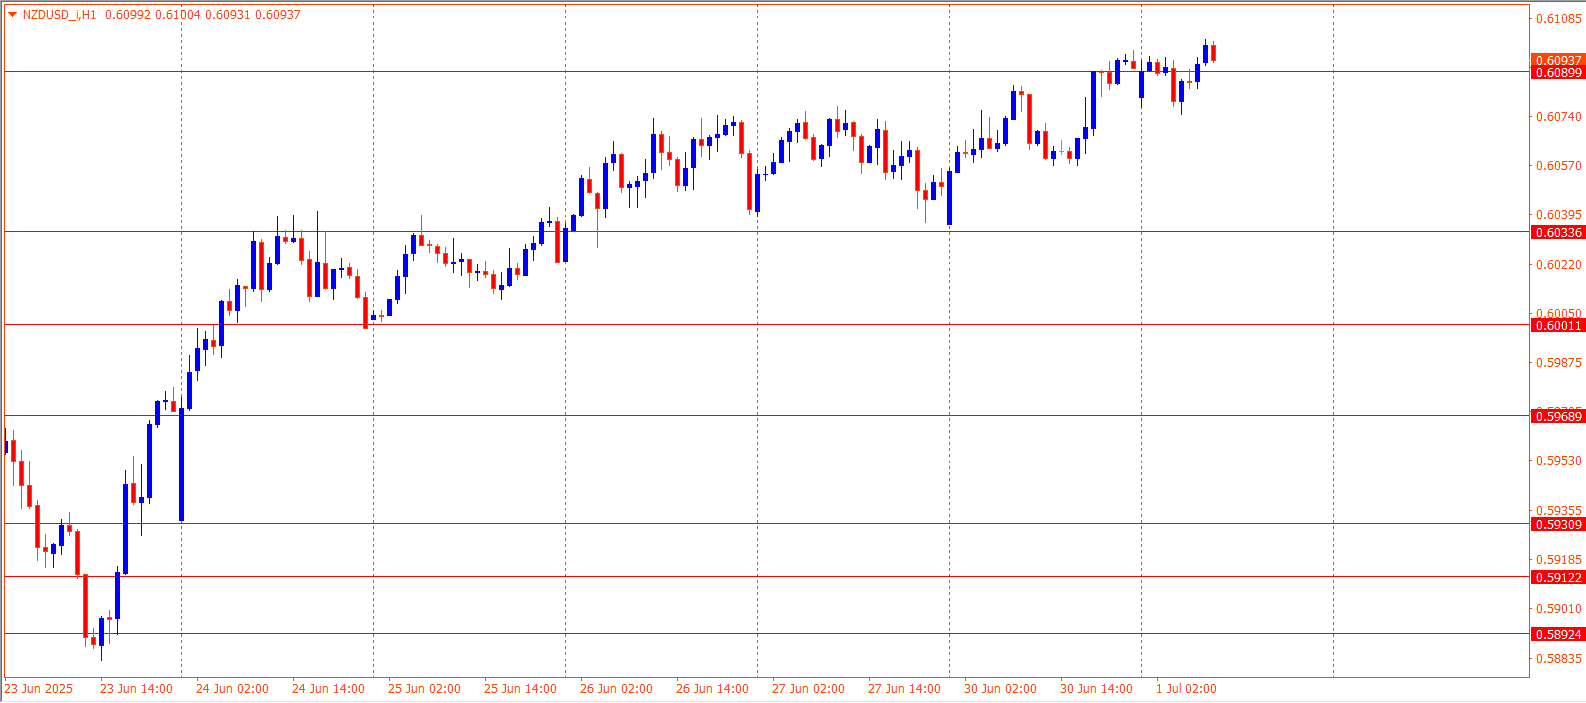The width and height of the screenshot is (1586, 703).
Task: Click the 1 Jul 02:00 time label
Action: pyautogui.click(x=1187, y=689)
